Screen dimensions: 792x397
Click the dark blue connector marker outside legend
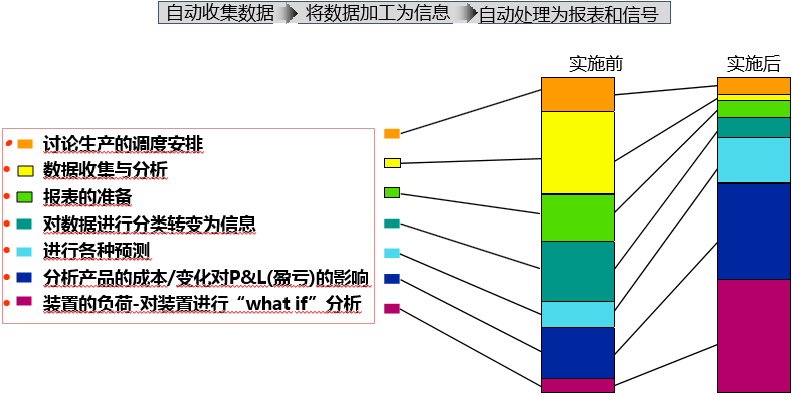point(392,279)
